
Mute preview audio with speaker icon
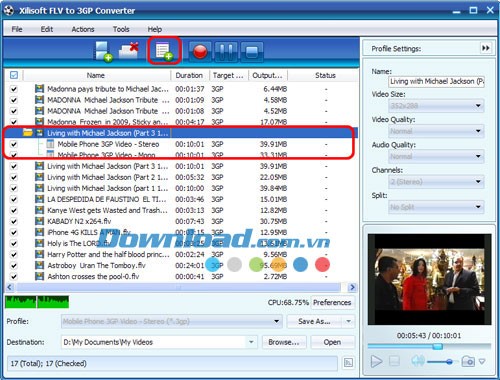pyautogui.click(x=417, y=361)
